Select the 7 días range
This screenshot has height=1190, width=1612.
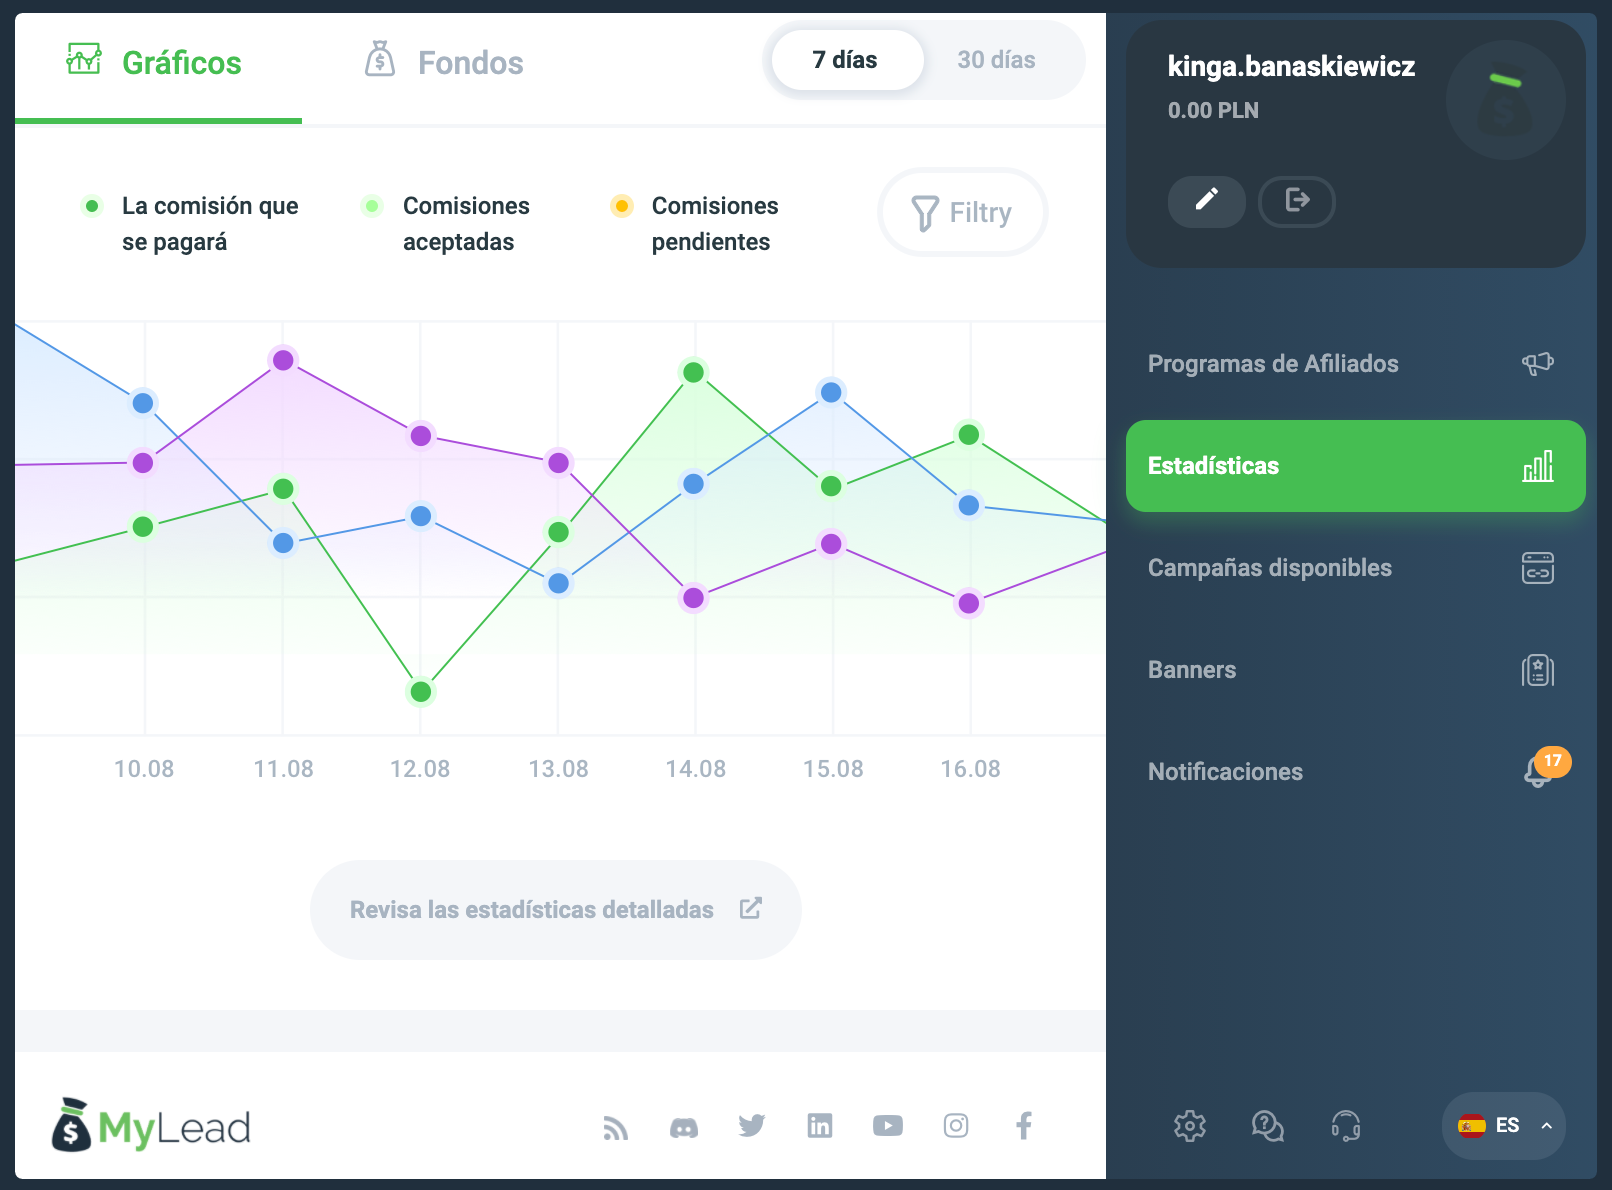pos(845,60)
